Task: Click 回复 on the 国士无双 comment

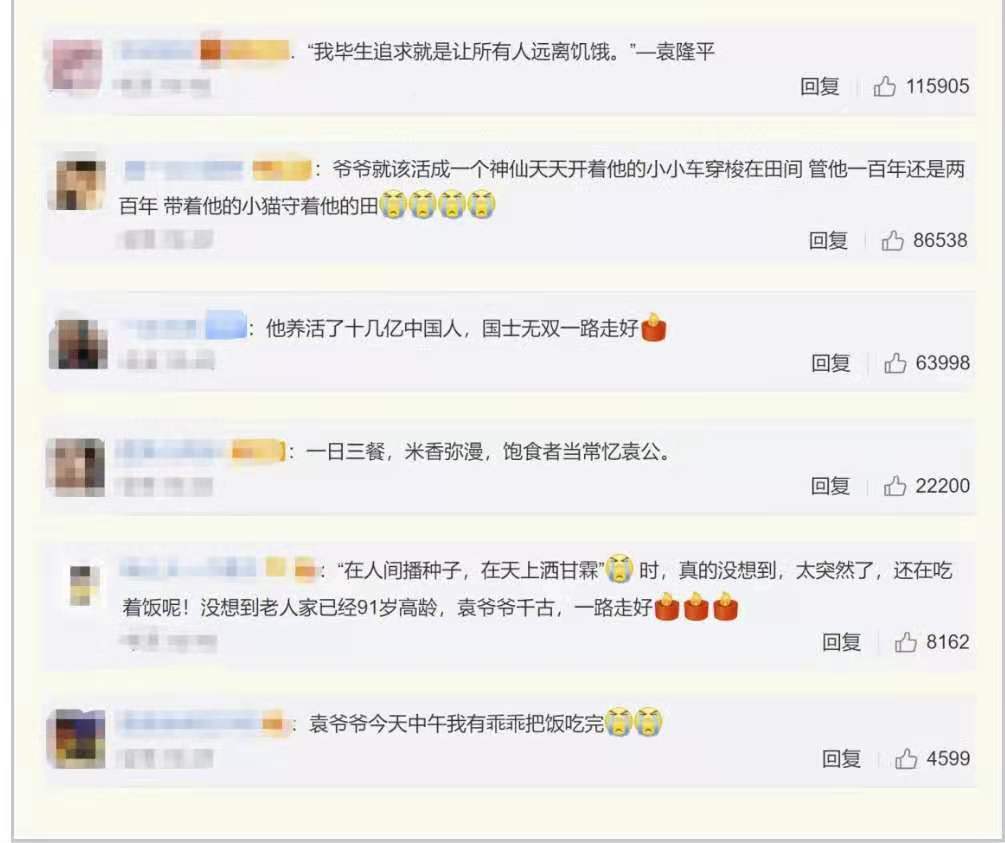Action: pos(831,363)
